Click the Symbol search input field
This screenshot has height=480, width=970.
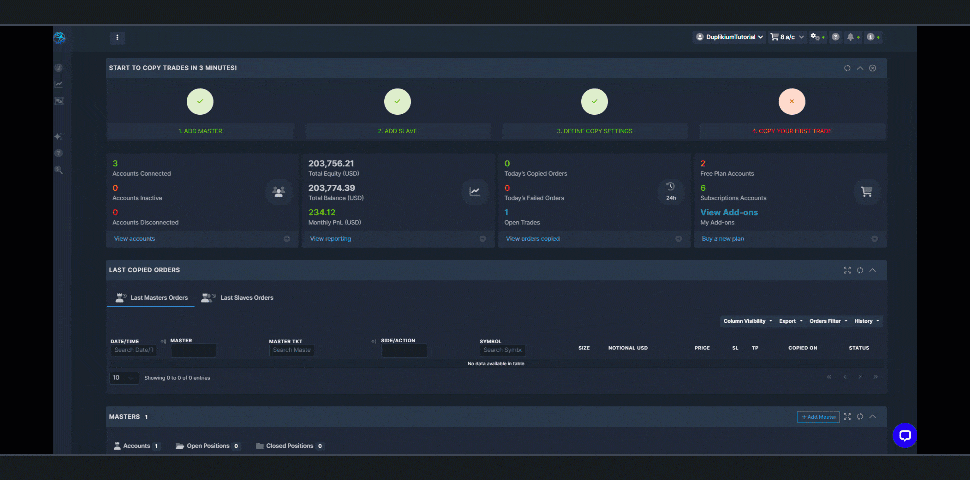501,350
